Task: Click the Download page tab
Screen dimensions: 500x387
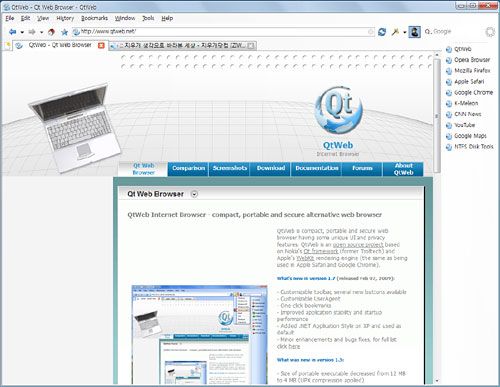Action: click(x=271, y=168)
